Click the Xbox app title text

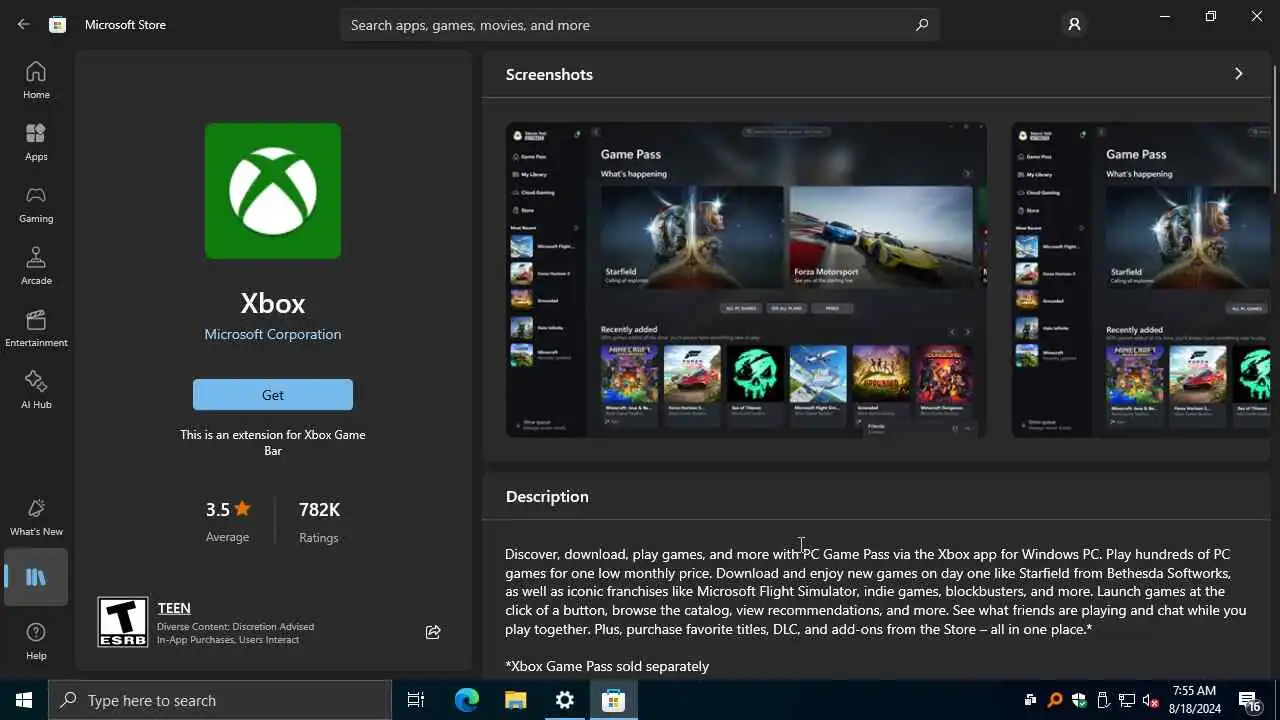[x=273, y=303]
